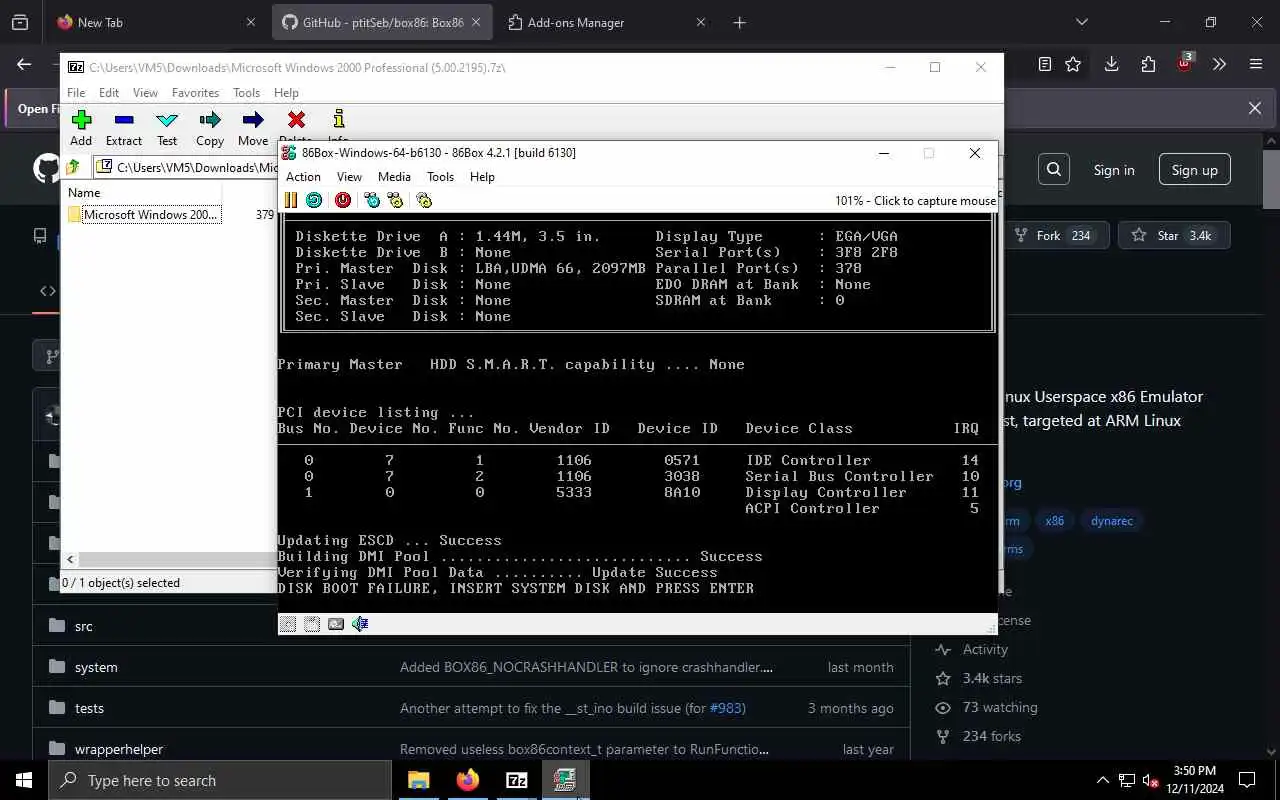Image resolution: width=1280 pixels, height=800 pixels.
Task: Open GitHub search magnifier button
Action: click(1054, 170)
